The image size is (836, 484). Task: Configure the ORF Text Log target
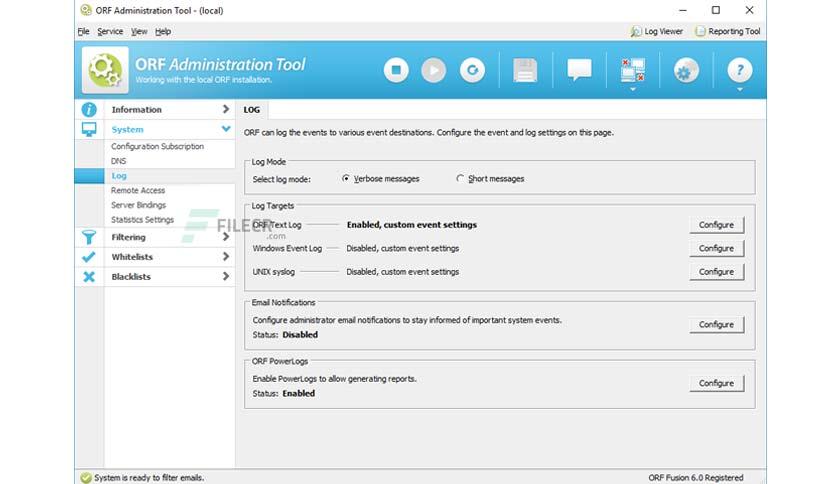[x=717, y=225]
